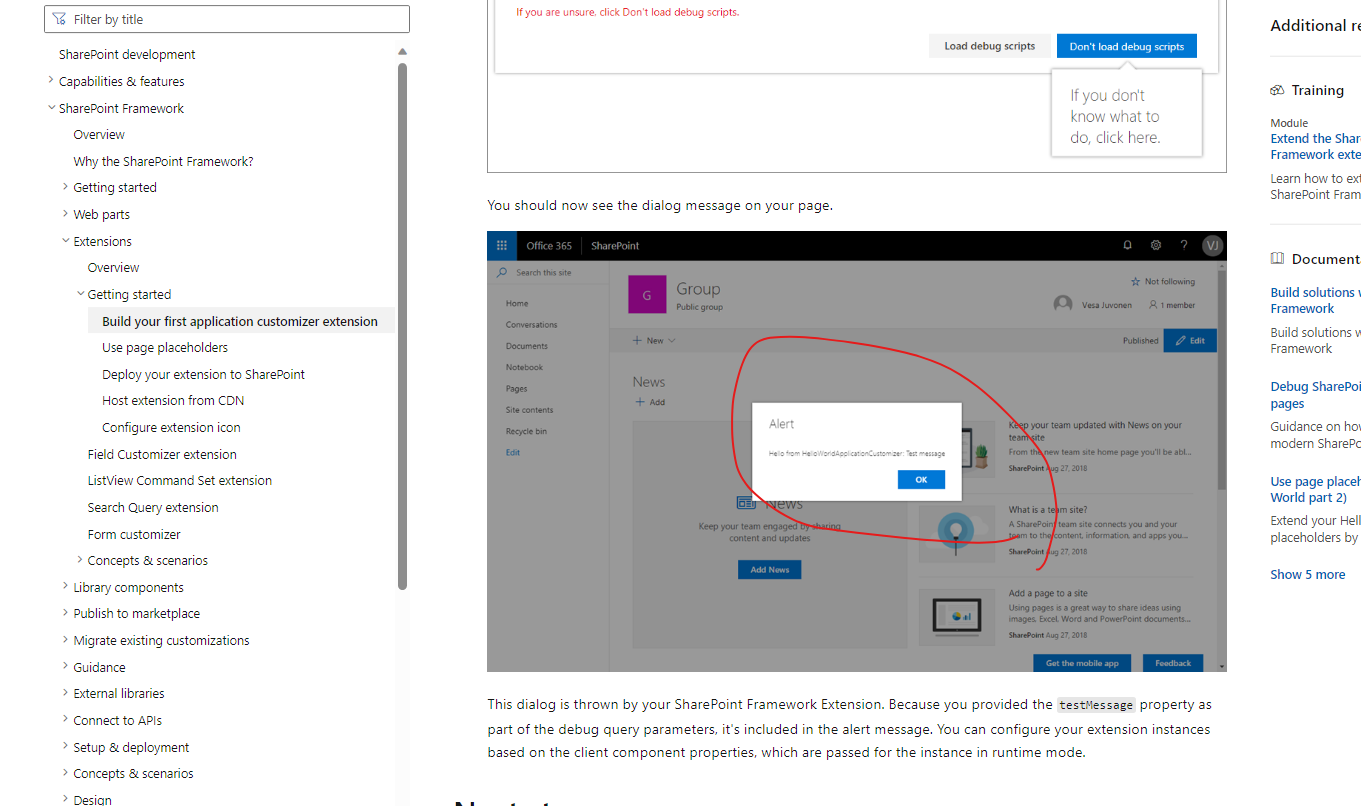Open SharePoint Framework Overview item
The image size is (1361, 806).
pyautogui.click(x=99, y=134)
